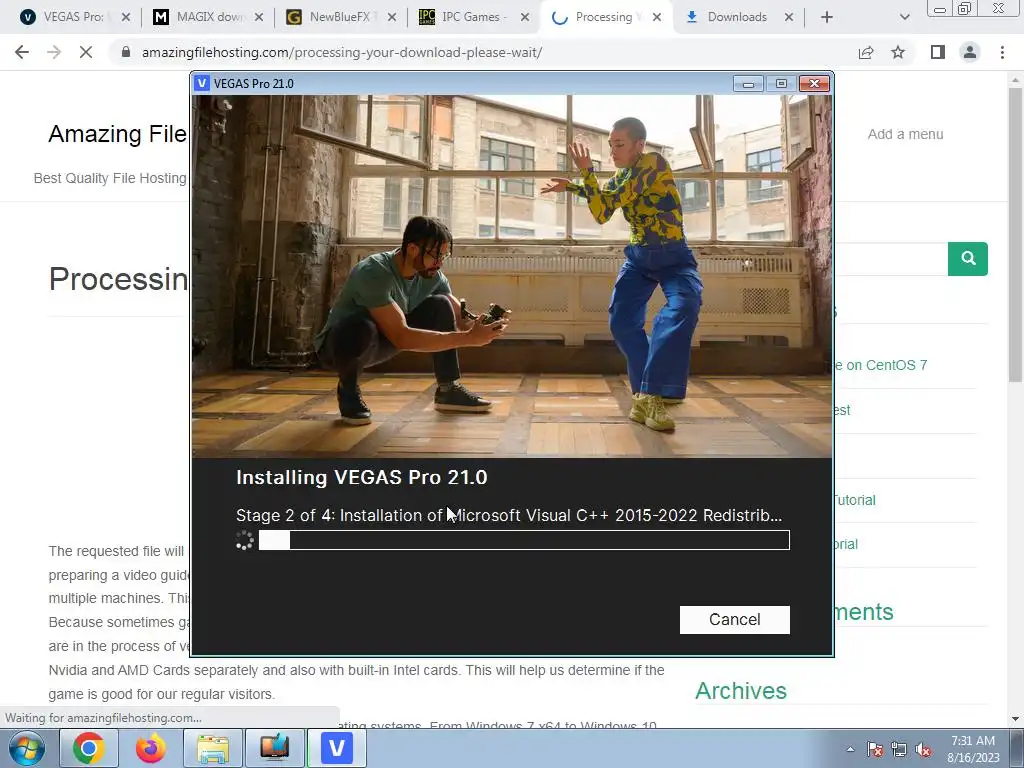Go back to previous page
This screenshot has width=1024, height=768.
22,52
